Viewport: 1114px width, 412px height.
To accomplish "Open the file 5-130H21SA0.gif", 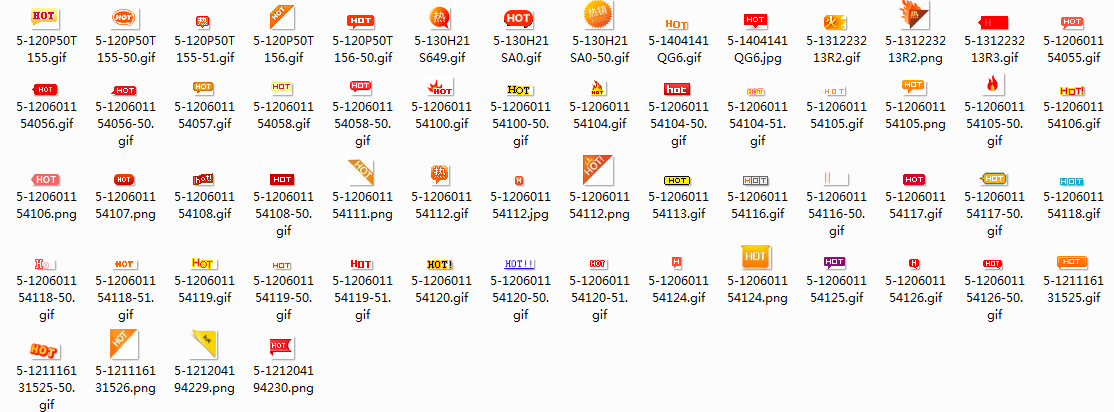I will [x=518, y=17].
